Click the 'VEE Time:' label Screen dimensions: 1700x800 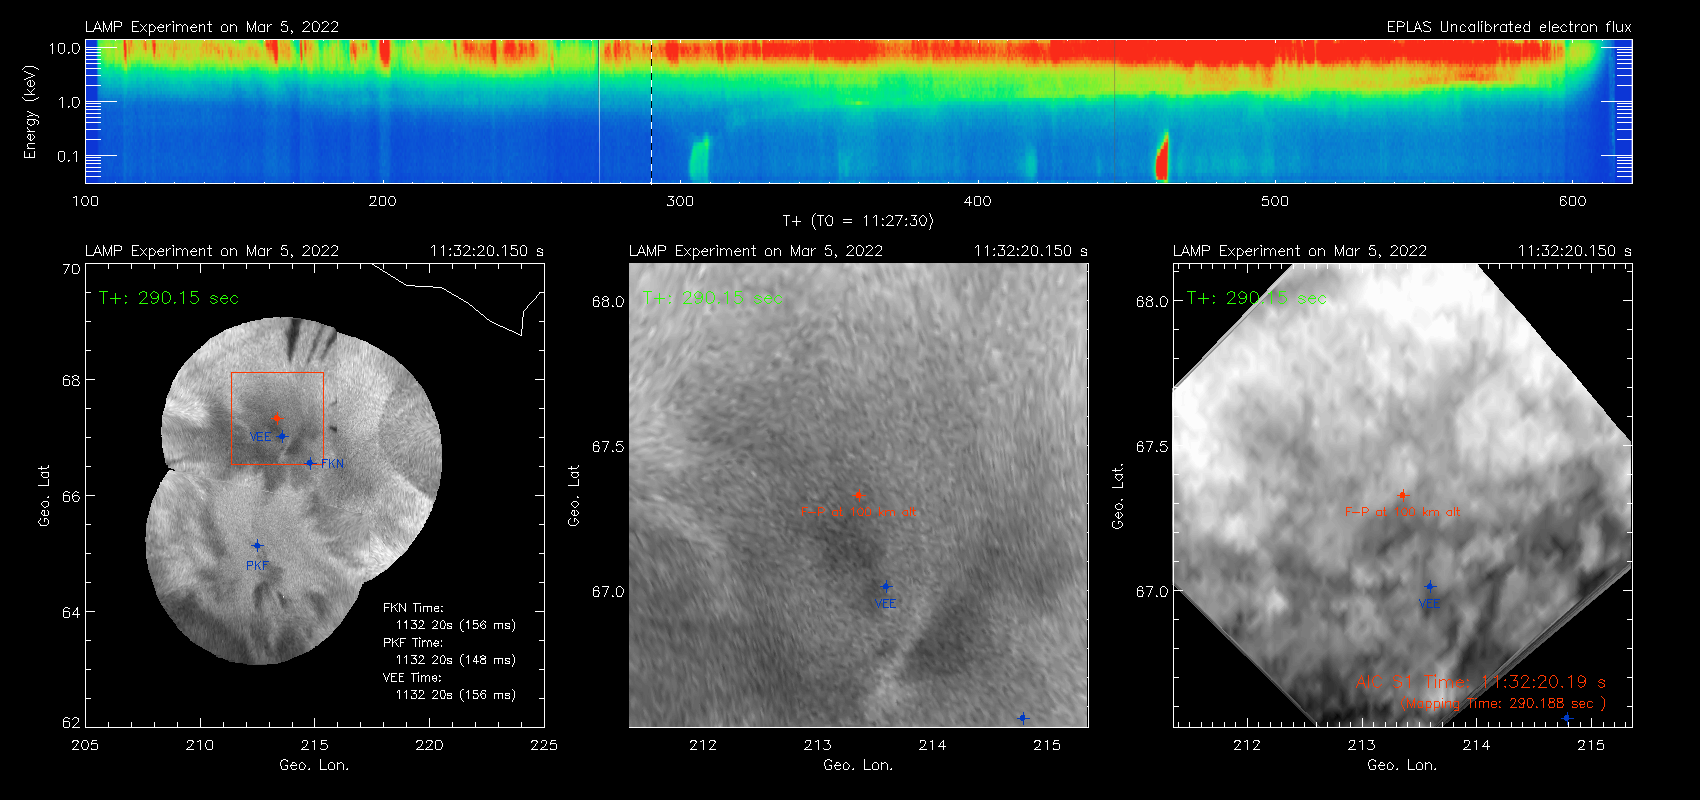pyautogui.click(x=412, y=678)
